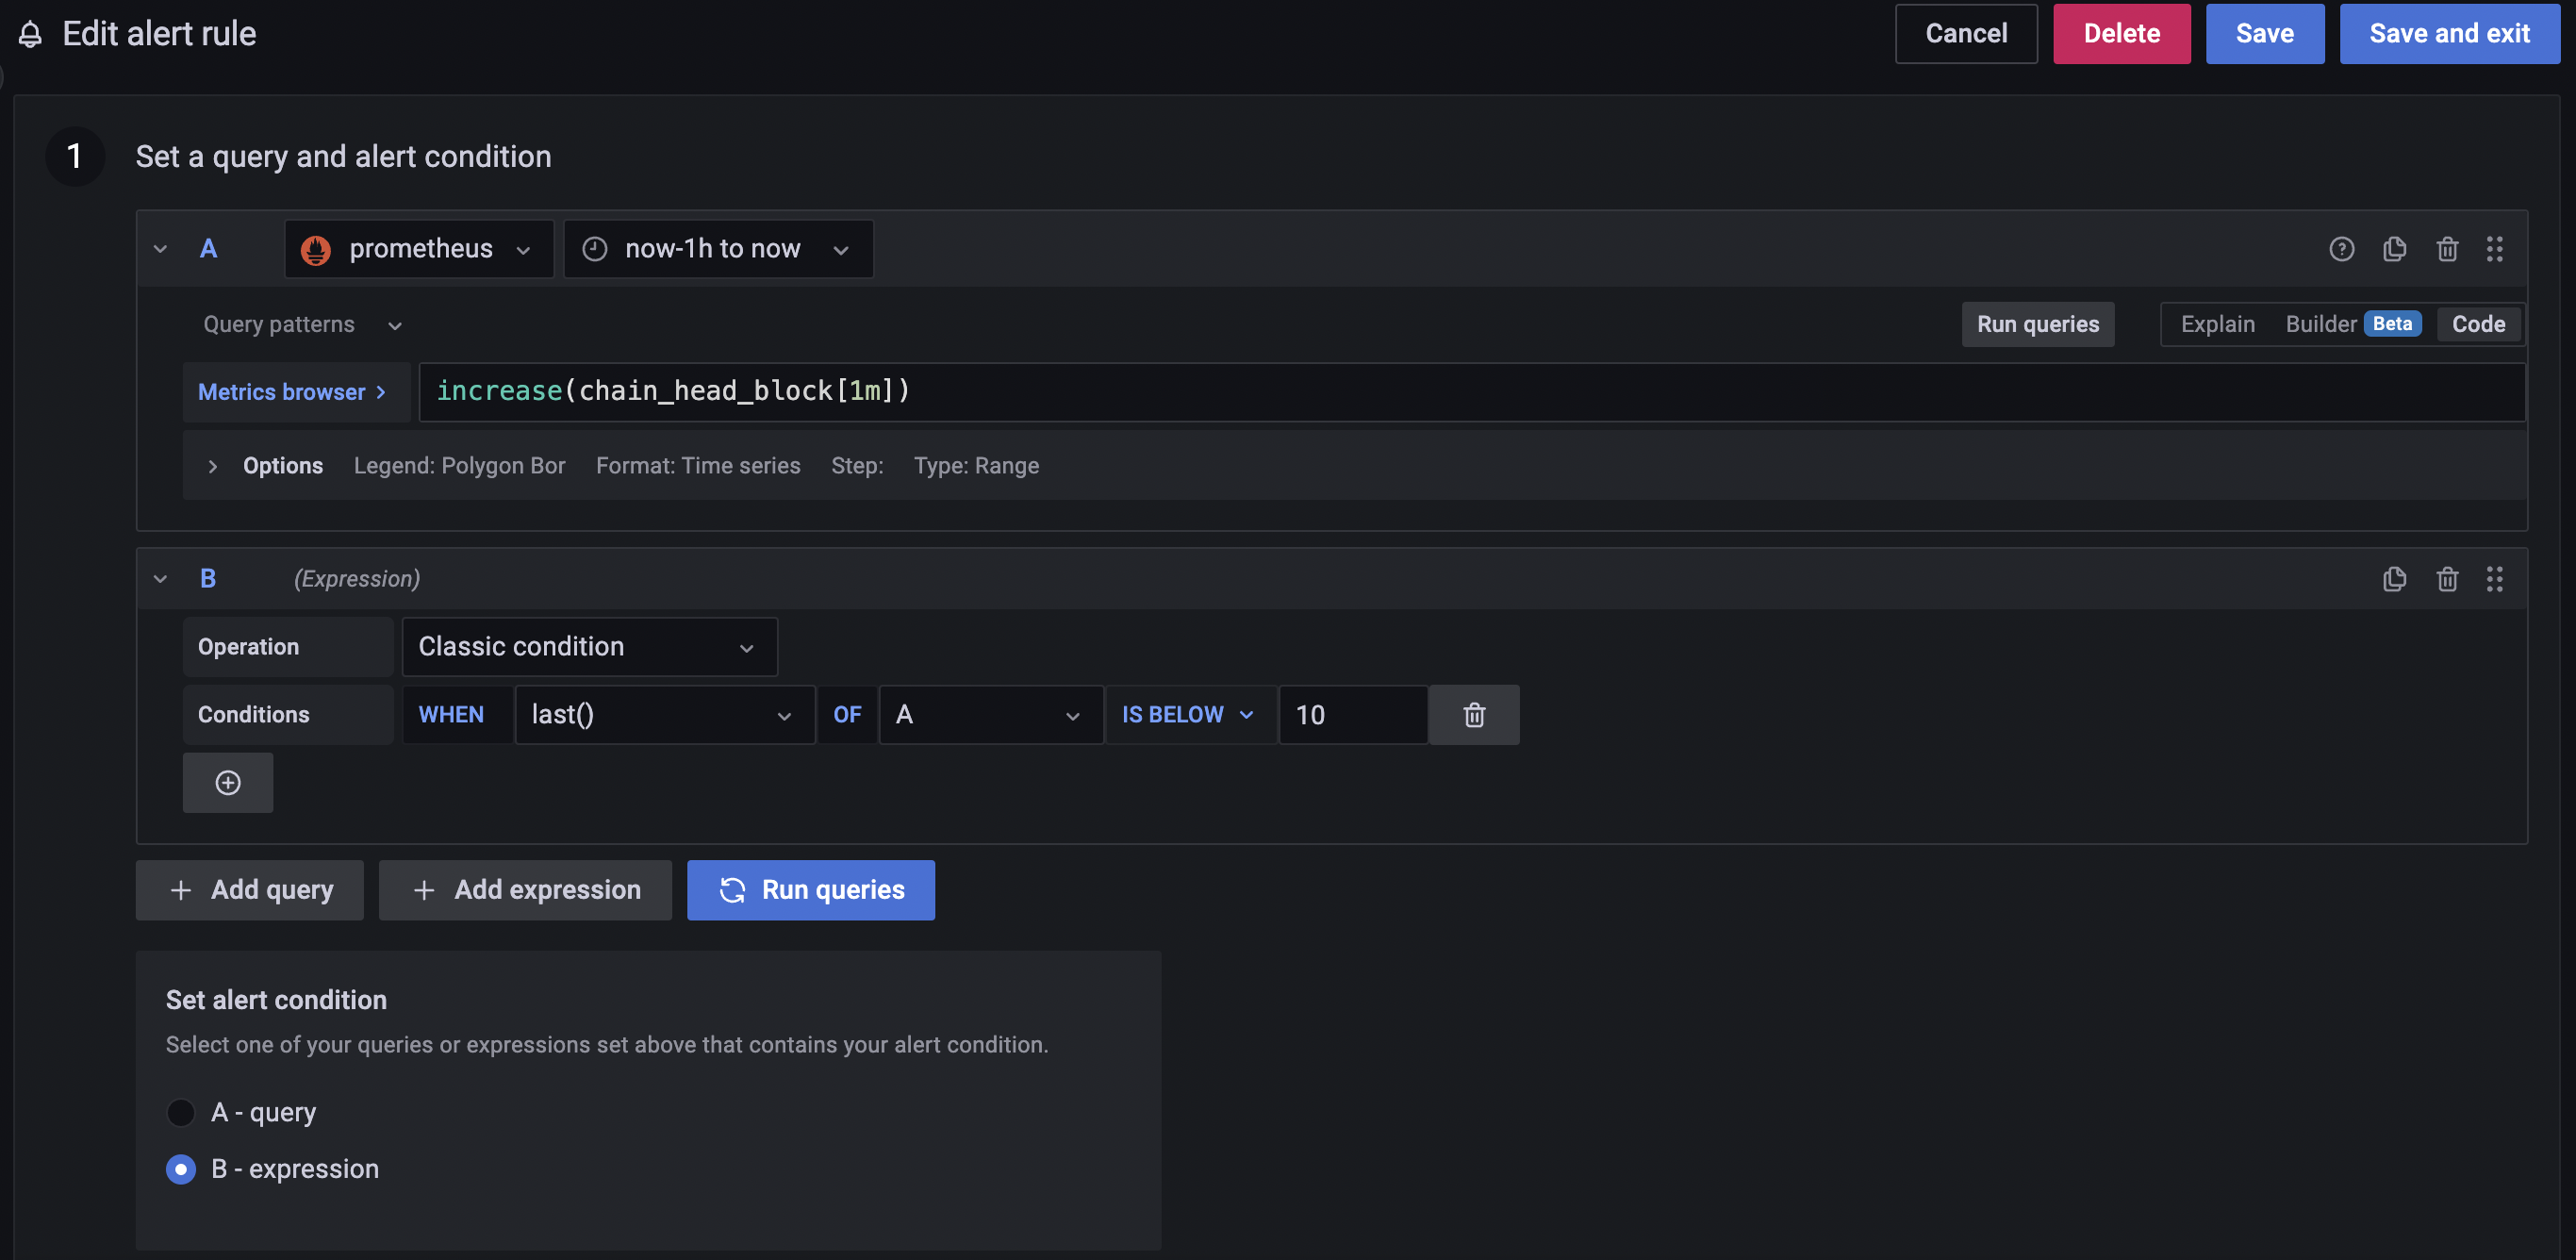
Task: Delete query A with its trash icon
Action: tap(2447, 249)
